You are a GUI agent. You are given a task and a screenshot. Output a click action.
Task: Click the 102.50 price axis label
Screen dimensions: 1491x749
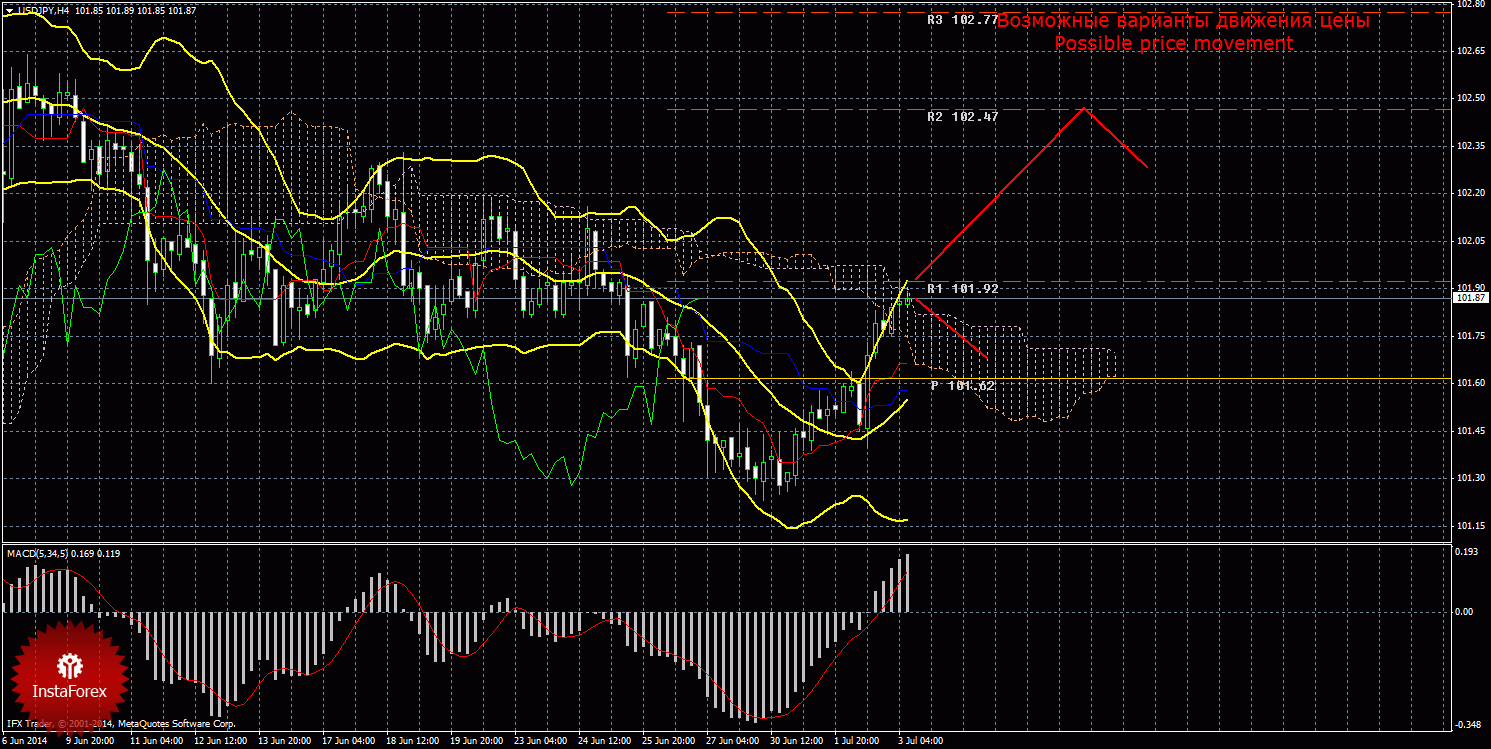[1469, 98]
